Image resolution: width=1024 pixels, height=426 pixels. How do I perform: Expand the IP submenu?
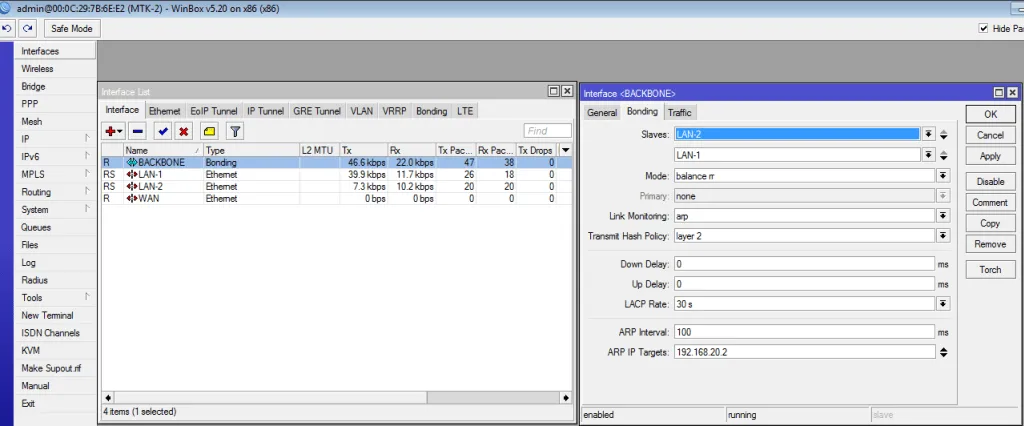click(x=56, y=139)
